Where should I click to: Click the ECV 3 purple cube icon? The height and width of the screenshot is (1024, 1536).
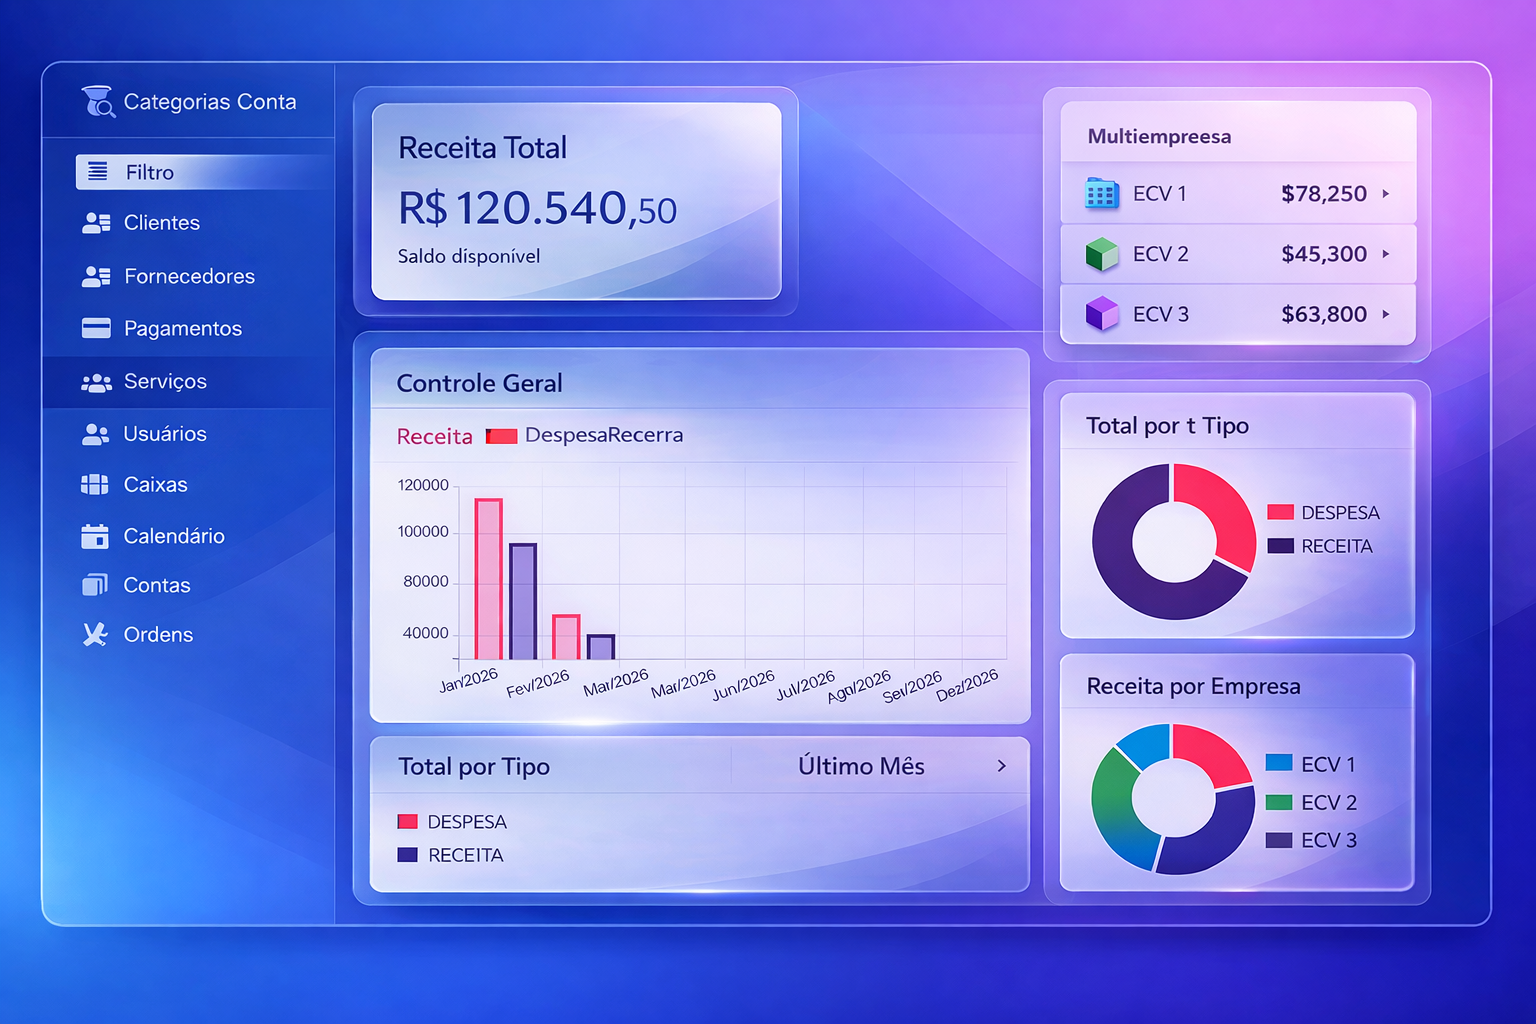(1101, 313)
